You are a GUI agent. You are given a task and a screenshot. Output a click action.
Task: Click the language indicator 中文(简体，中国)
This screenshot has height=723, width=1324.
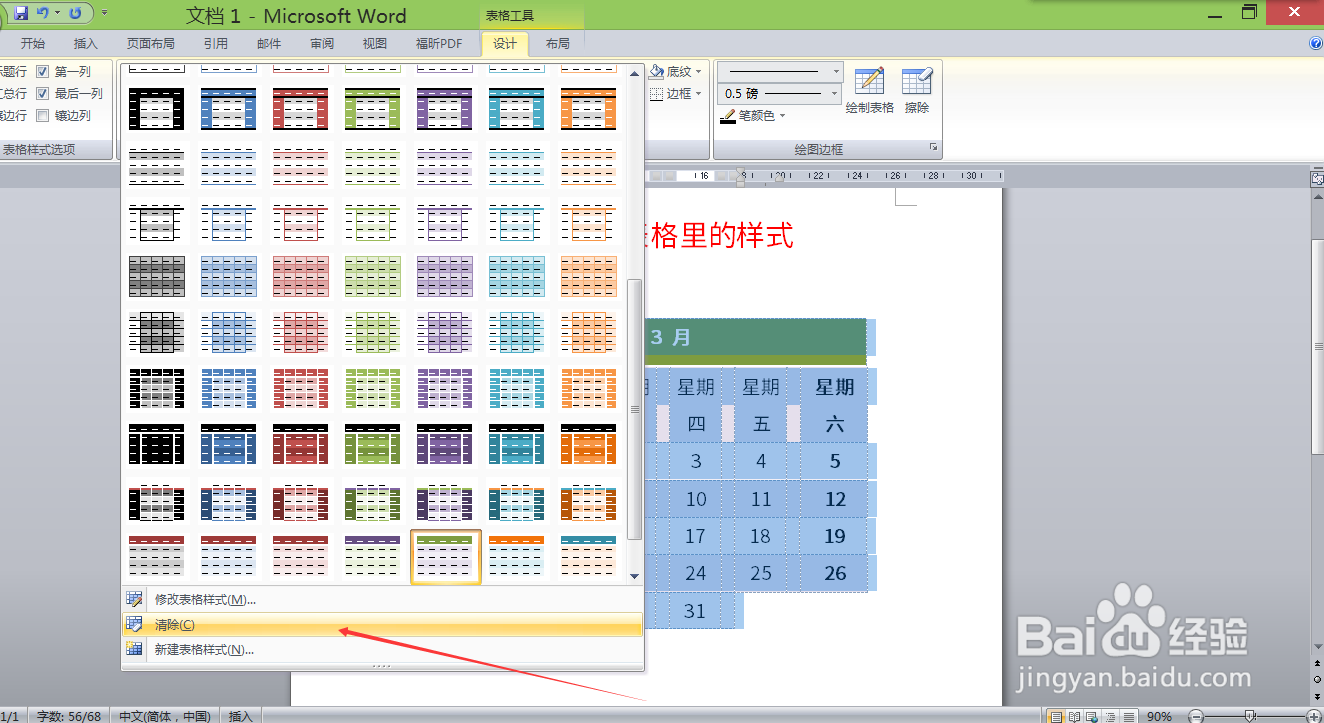tap(165, 716)
